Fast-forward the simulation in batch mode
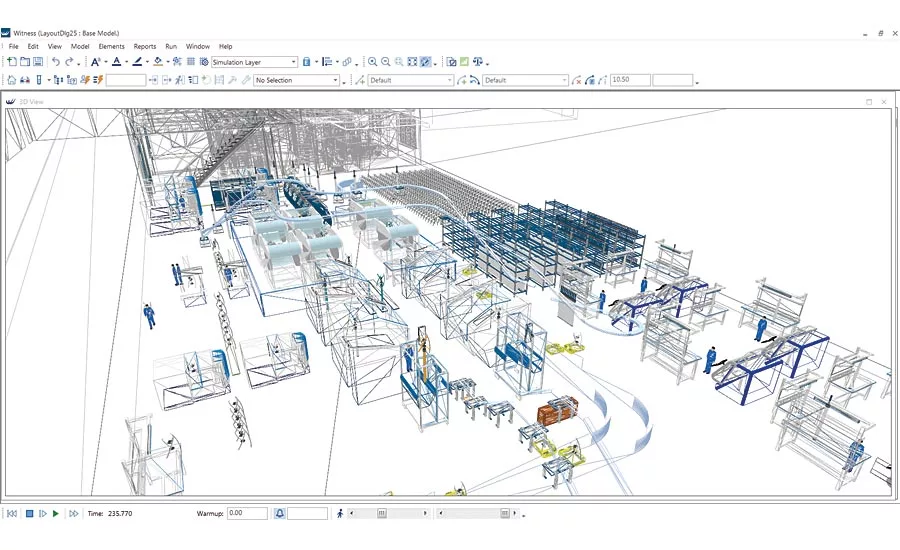The image size is (900, 550). pyautogui.click(x=73, y=513)
